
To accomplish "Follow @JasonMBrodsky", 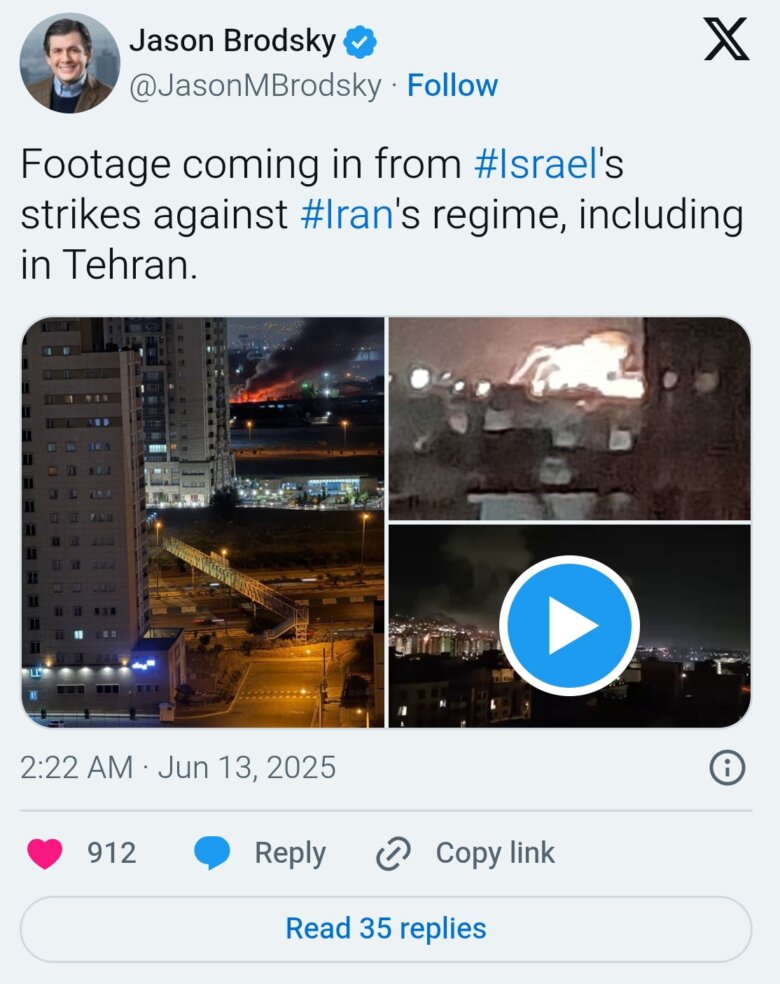I will coord(452,85).
